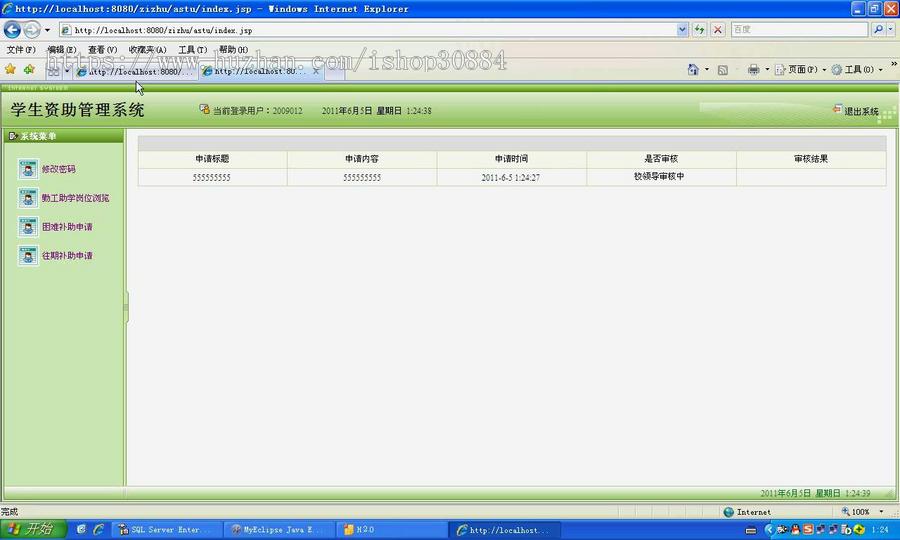Open the 修改密码 link
This screenshot has height=540, width=900.
tap(59, 169)
